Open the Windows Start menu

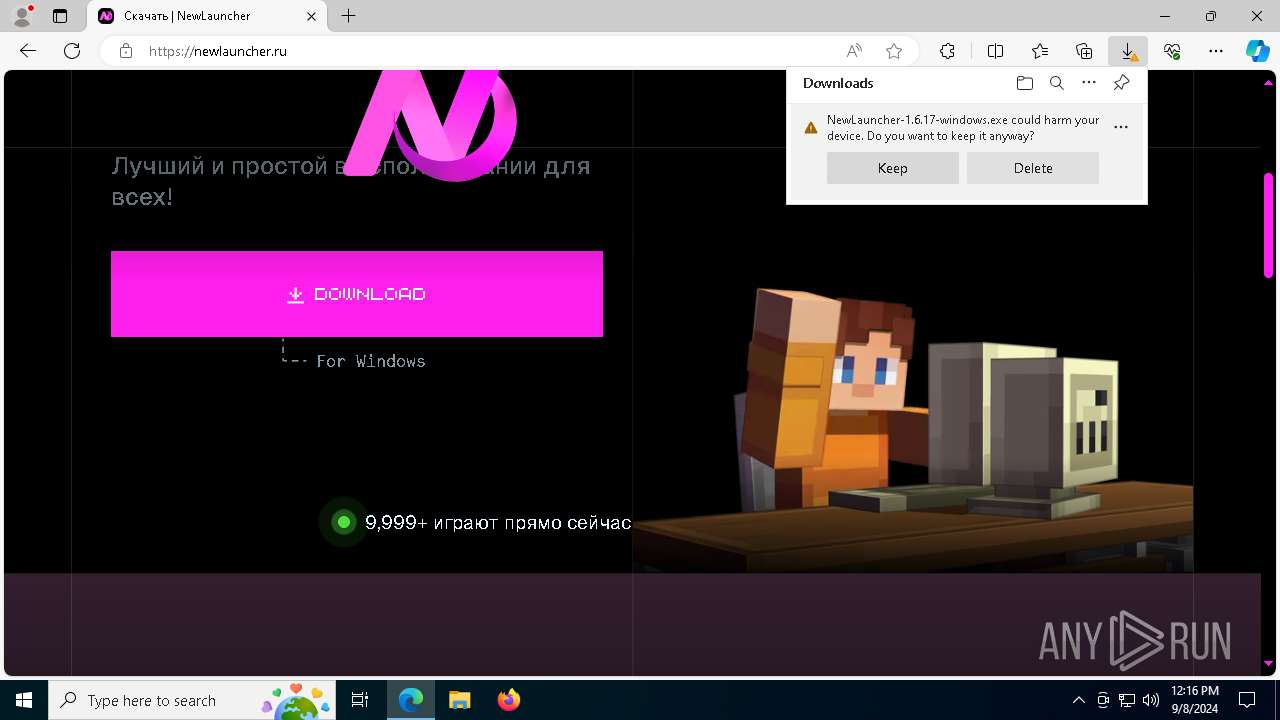[24, 700]
